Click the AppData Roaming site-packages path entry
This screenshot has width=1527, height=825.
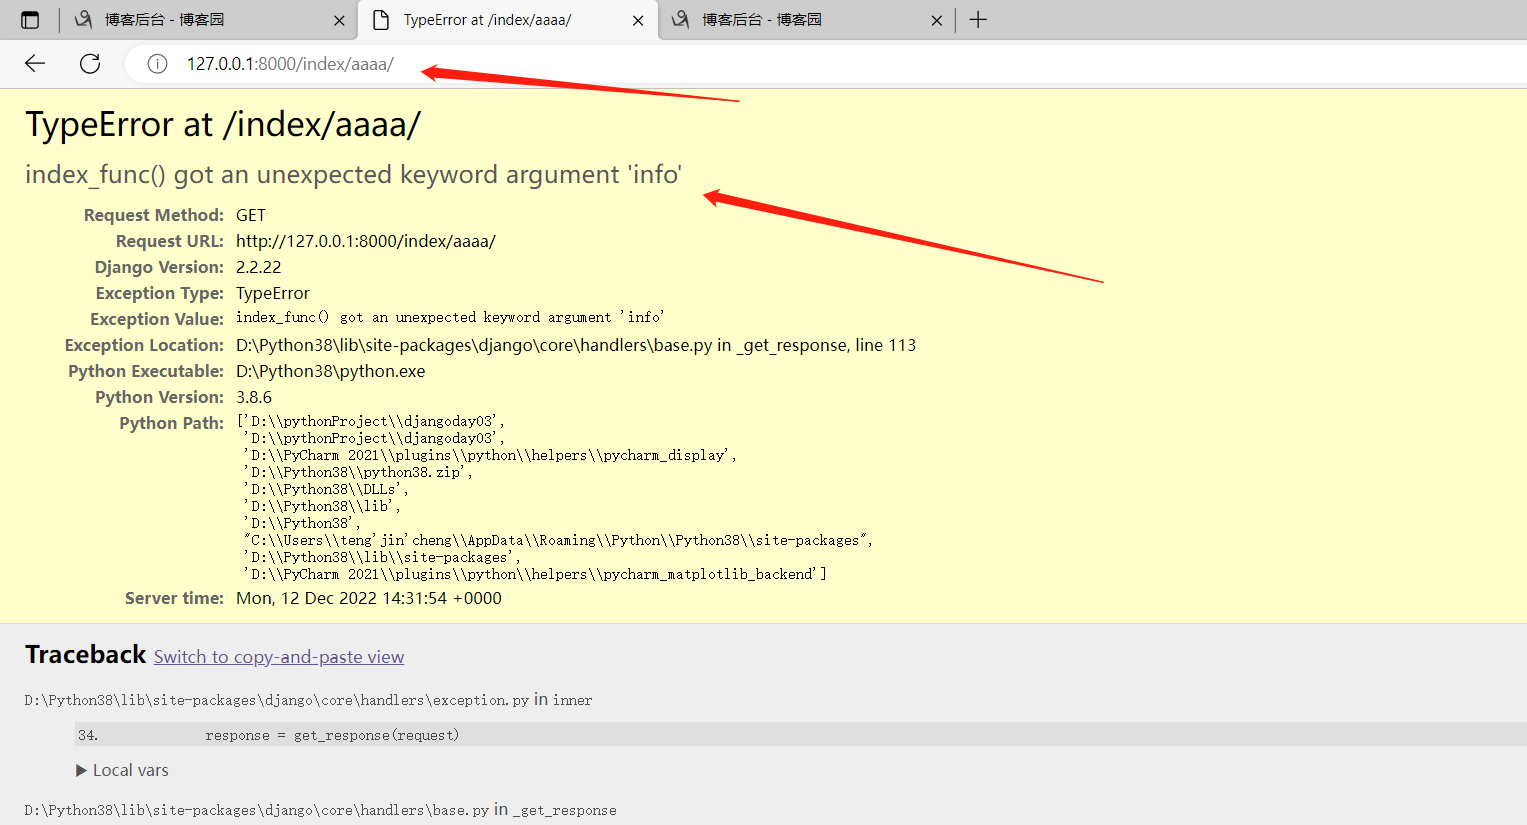558,540
